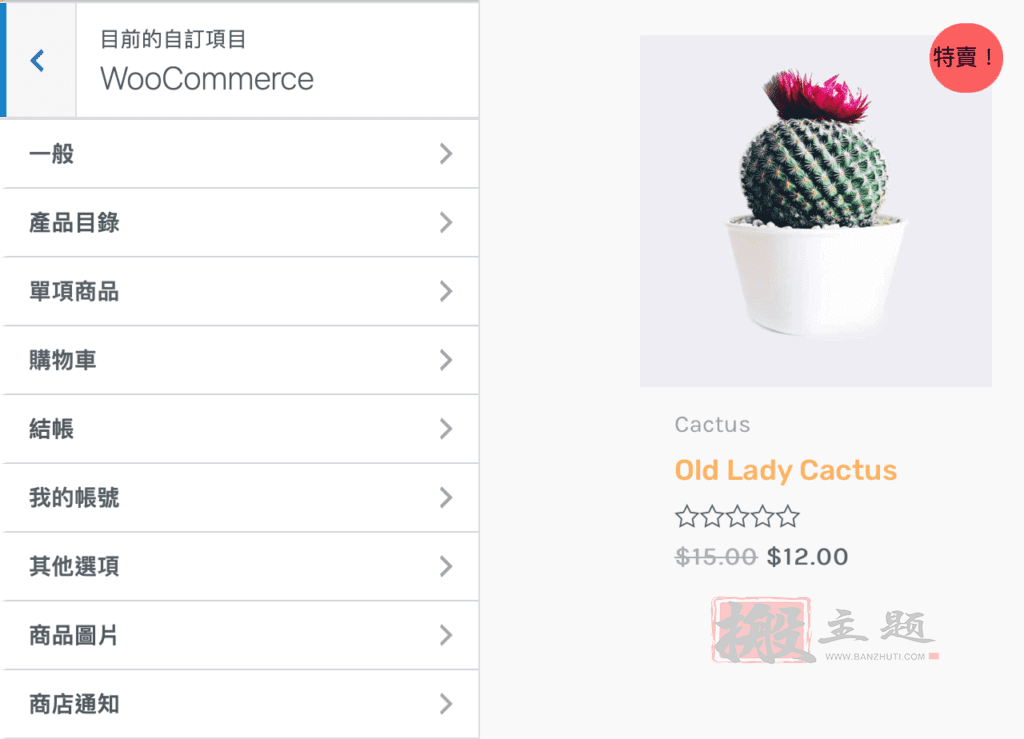The height and width of the screenshot is (739, 1024).
Task: Expand the 產品目錄 section chevron
Action: coord(446,223)
